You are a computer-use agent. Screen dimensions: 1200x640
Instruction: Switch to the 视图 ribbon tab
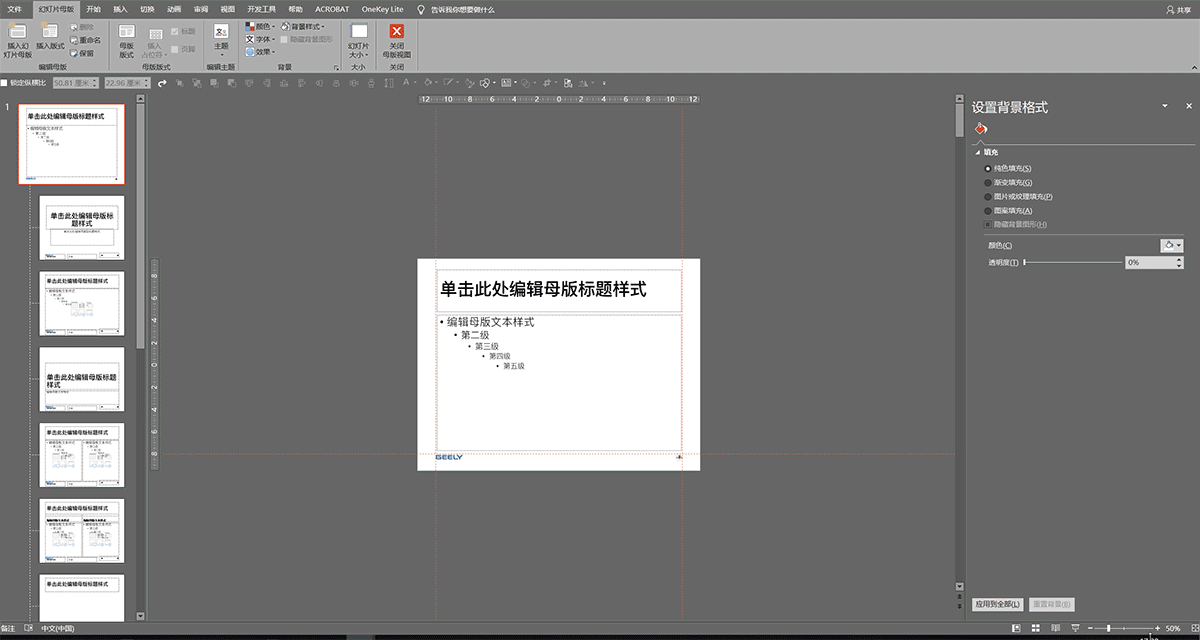(x=227, y=8)
